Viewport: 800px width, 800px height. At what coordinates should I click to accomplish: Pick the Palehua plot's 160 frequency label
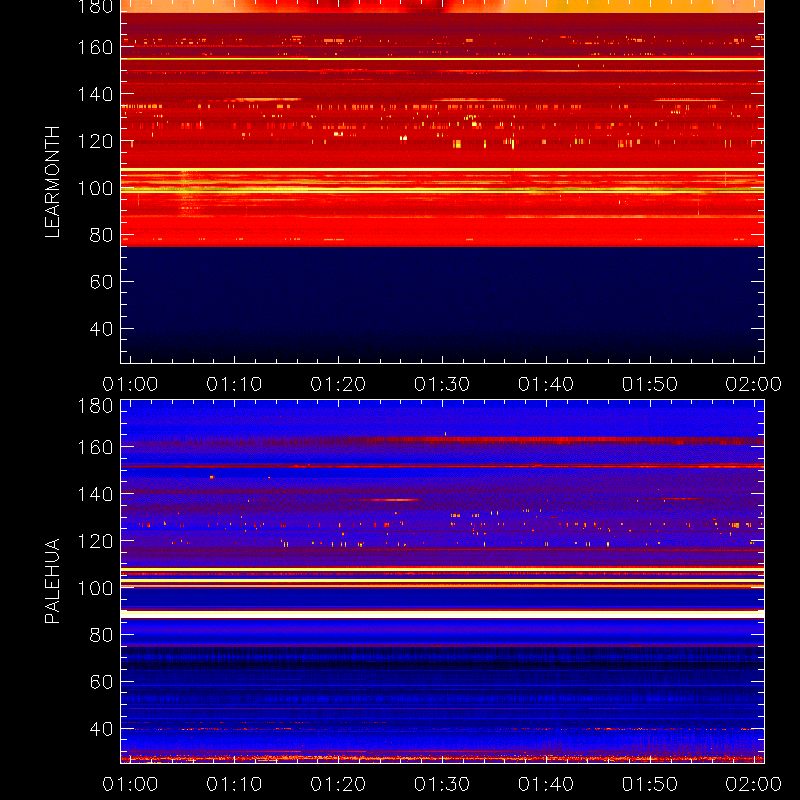tap(95, 447)
